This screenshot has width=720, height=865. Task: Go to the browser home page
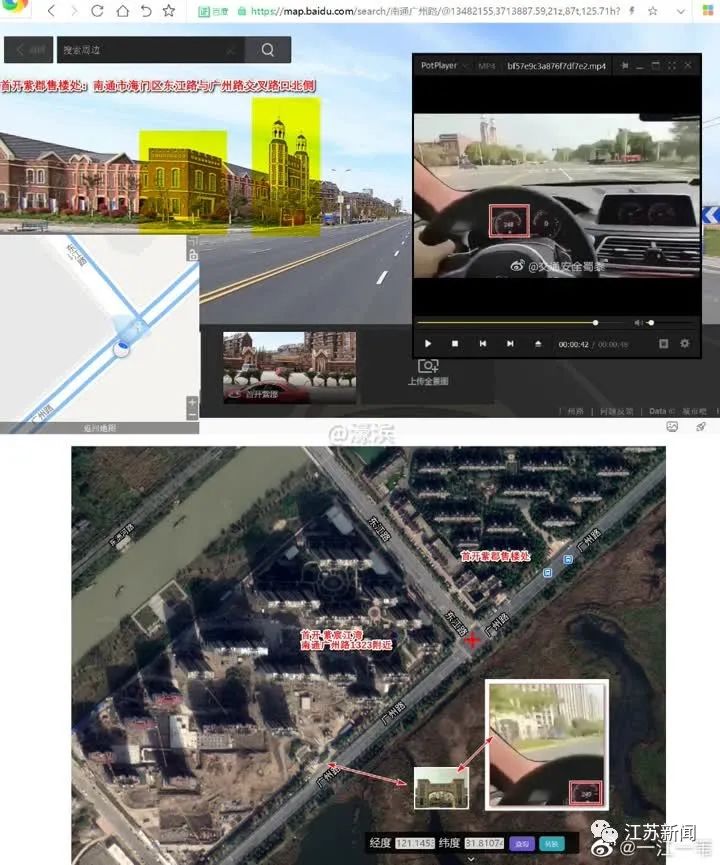[x=121, y=11]
